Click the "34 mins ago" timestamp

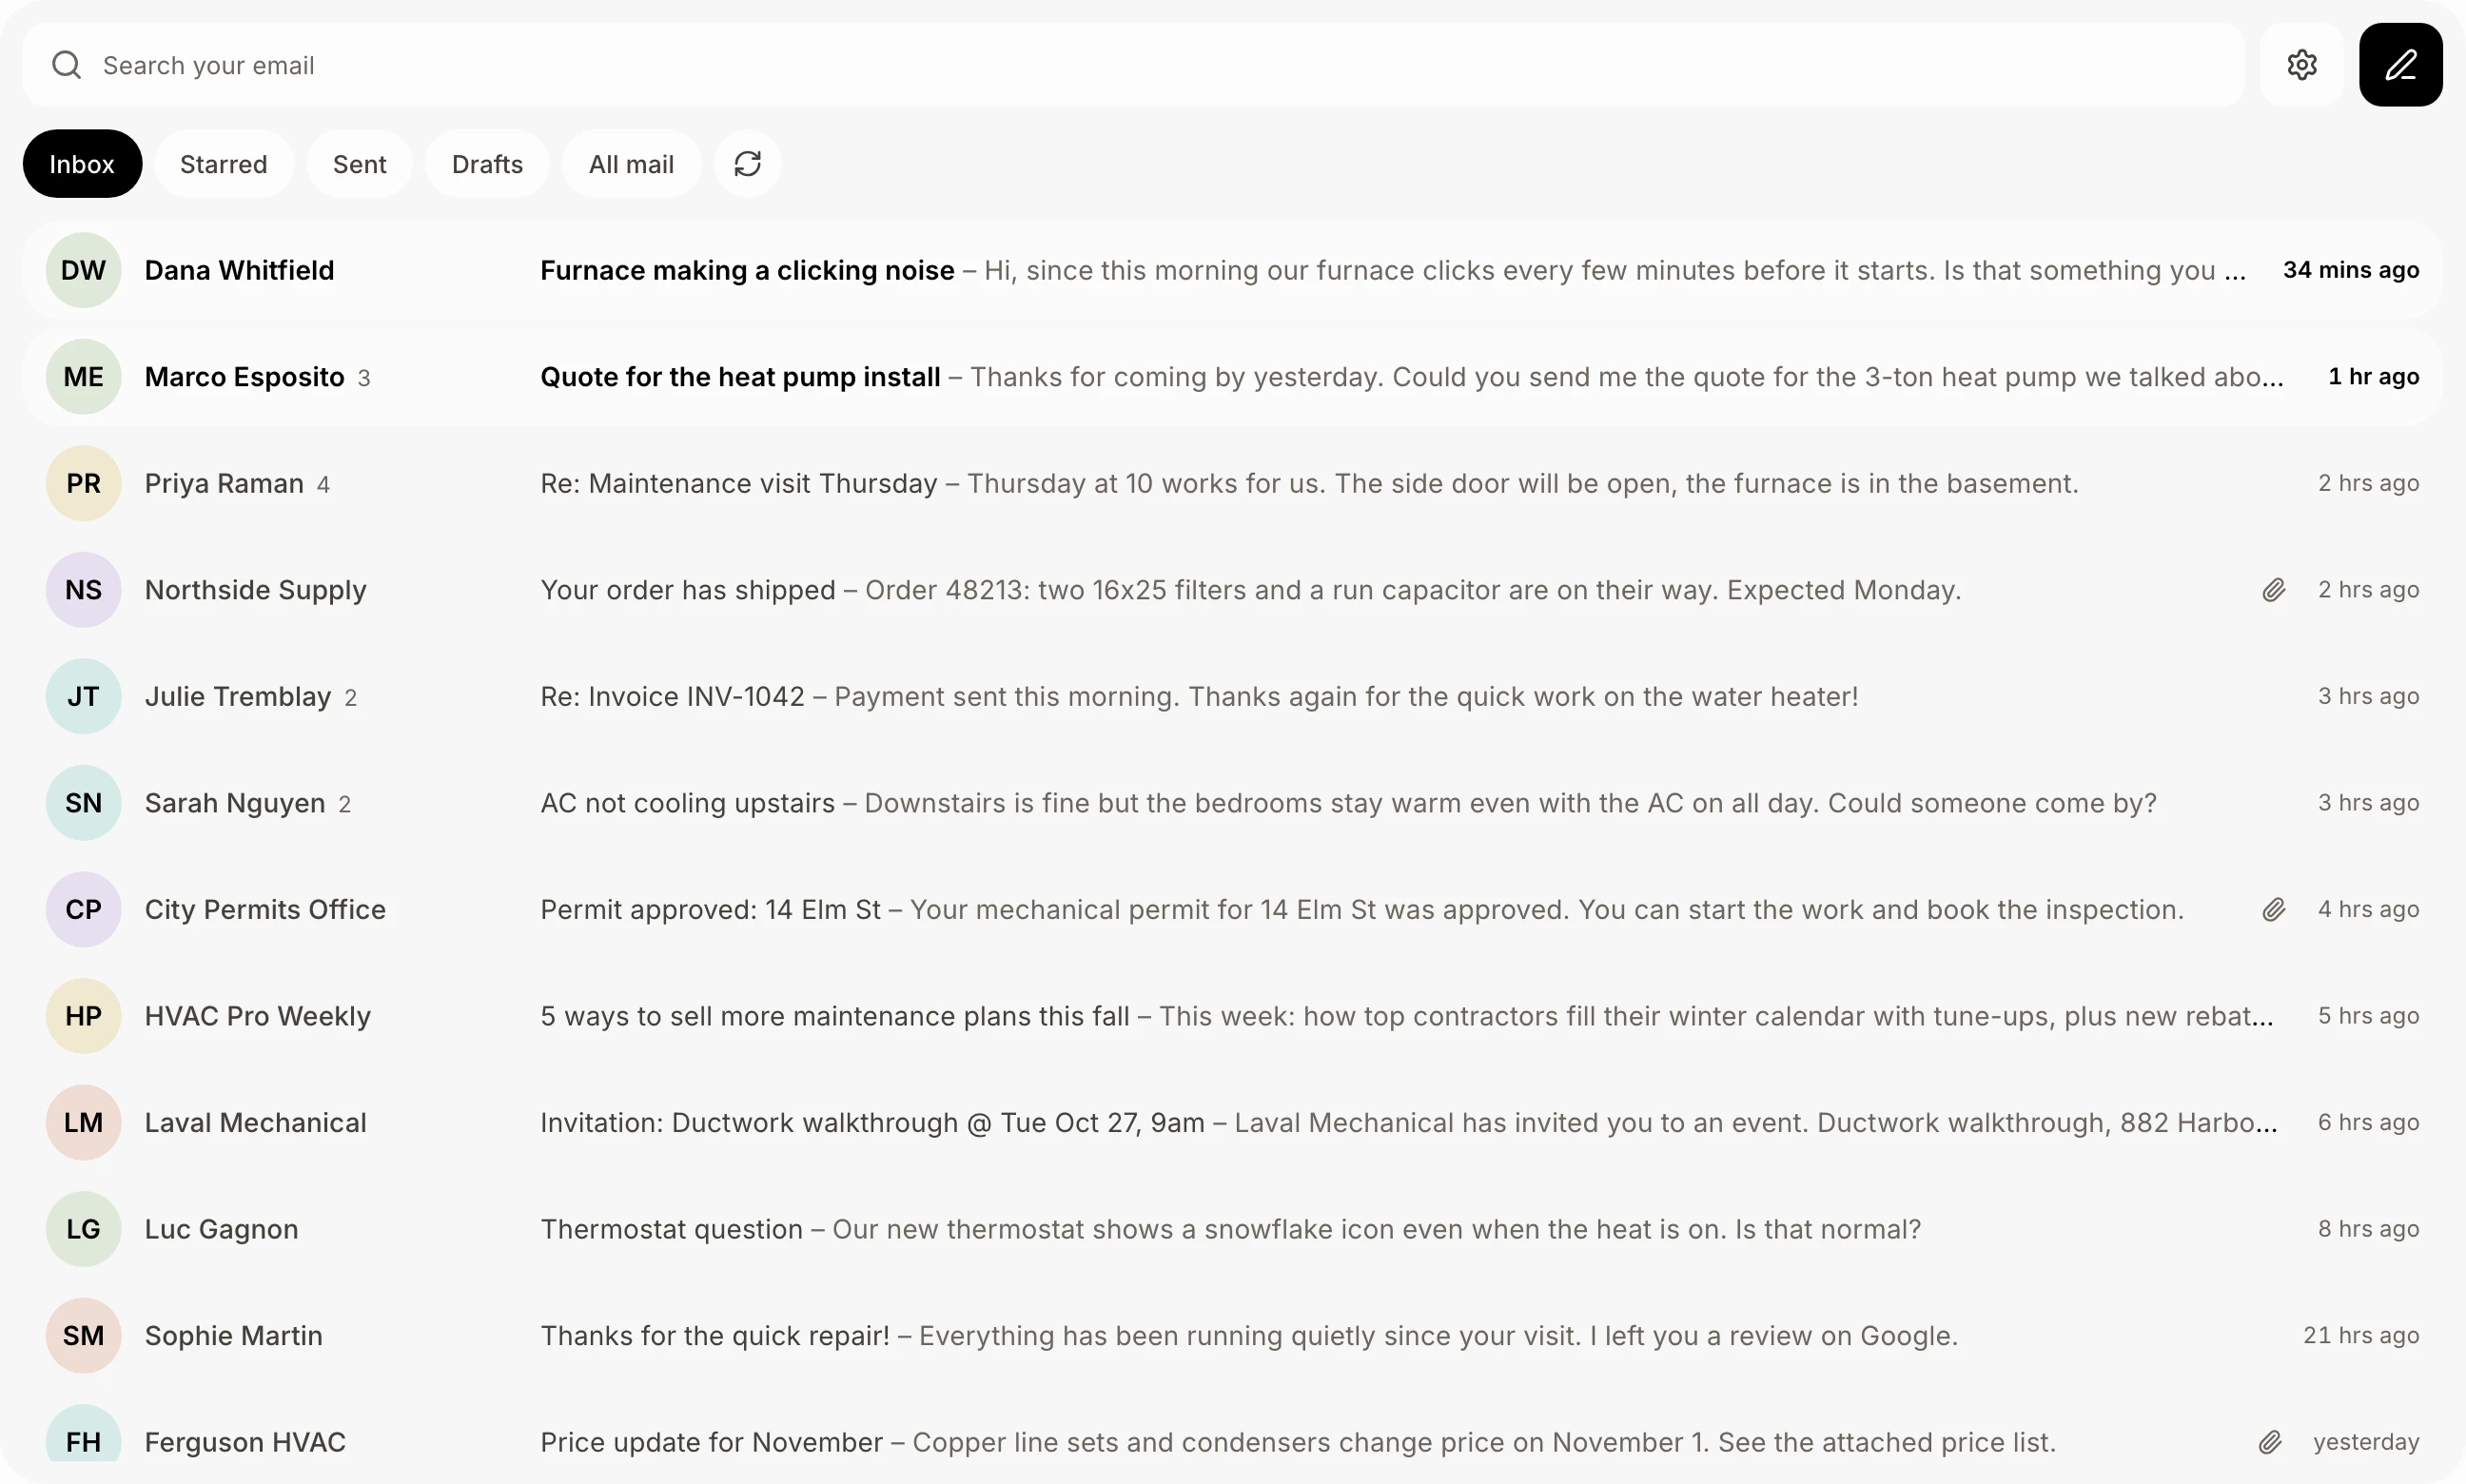2351,270
